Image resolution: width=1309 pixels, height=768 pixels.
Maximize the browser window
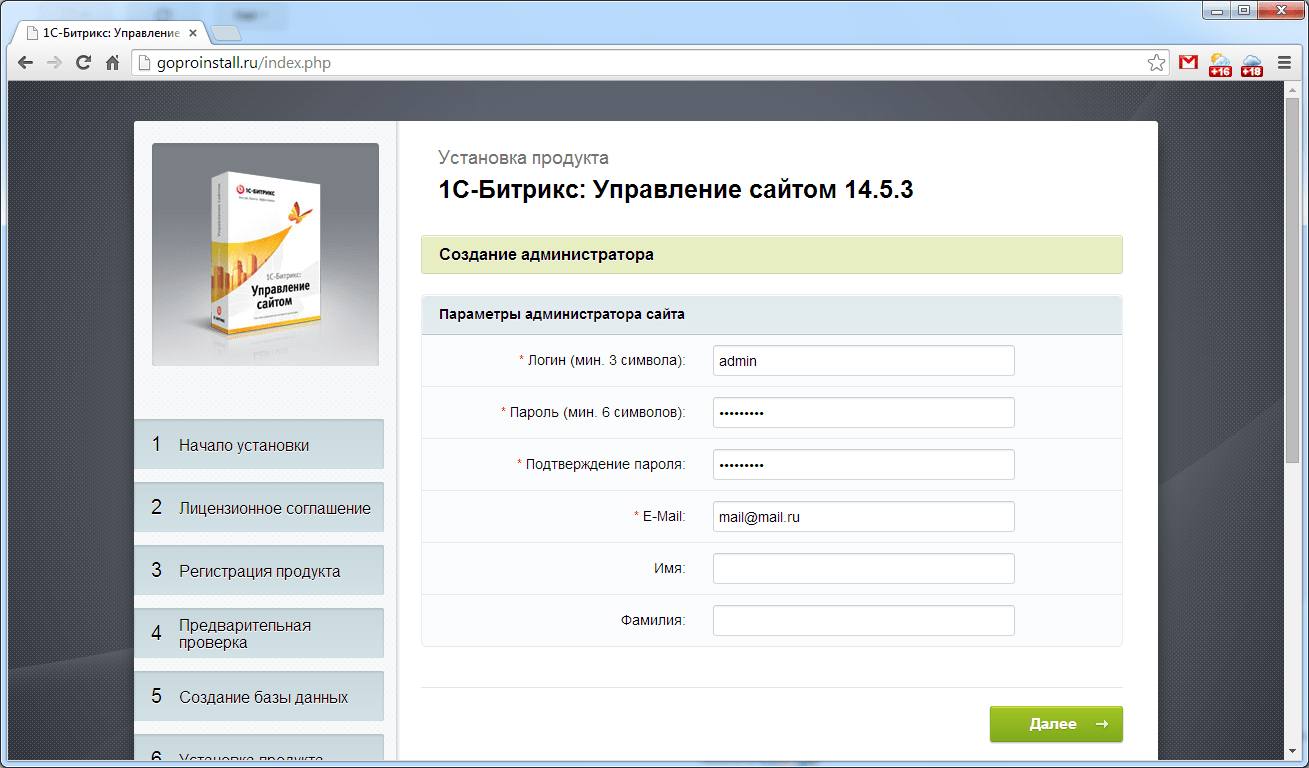[1243, 10]
